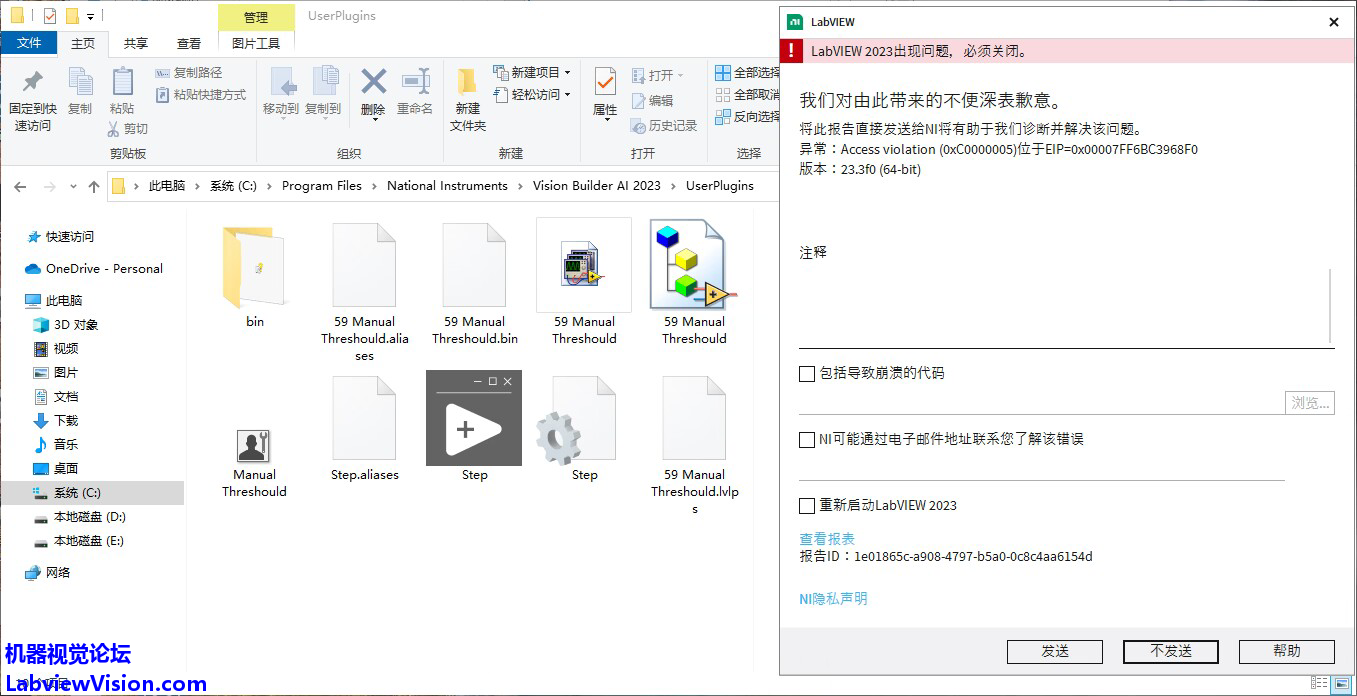This screenshot has height=696, width=1357.
Task: Open the 轻松访问 dropdown menu
Action: click(x=567, y=95)
